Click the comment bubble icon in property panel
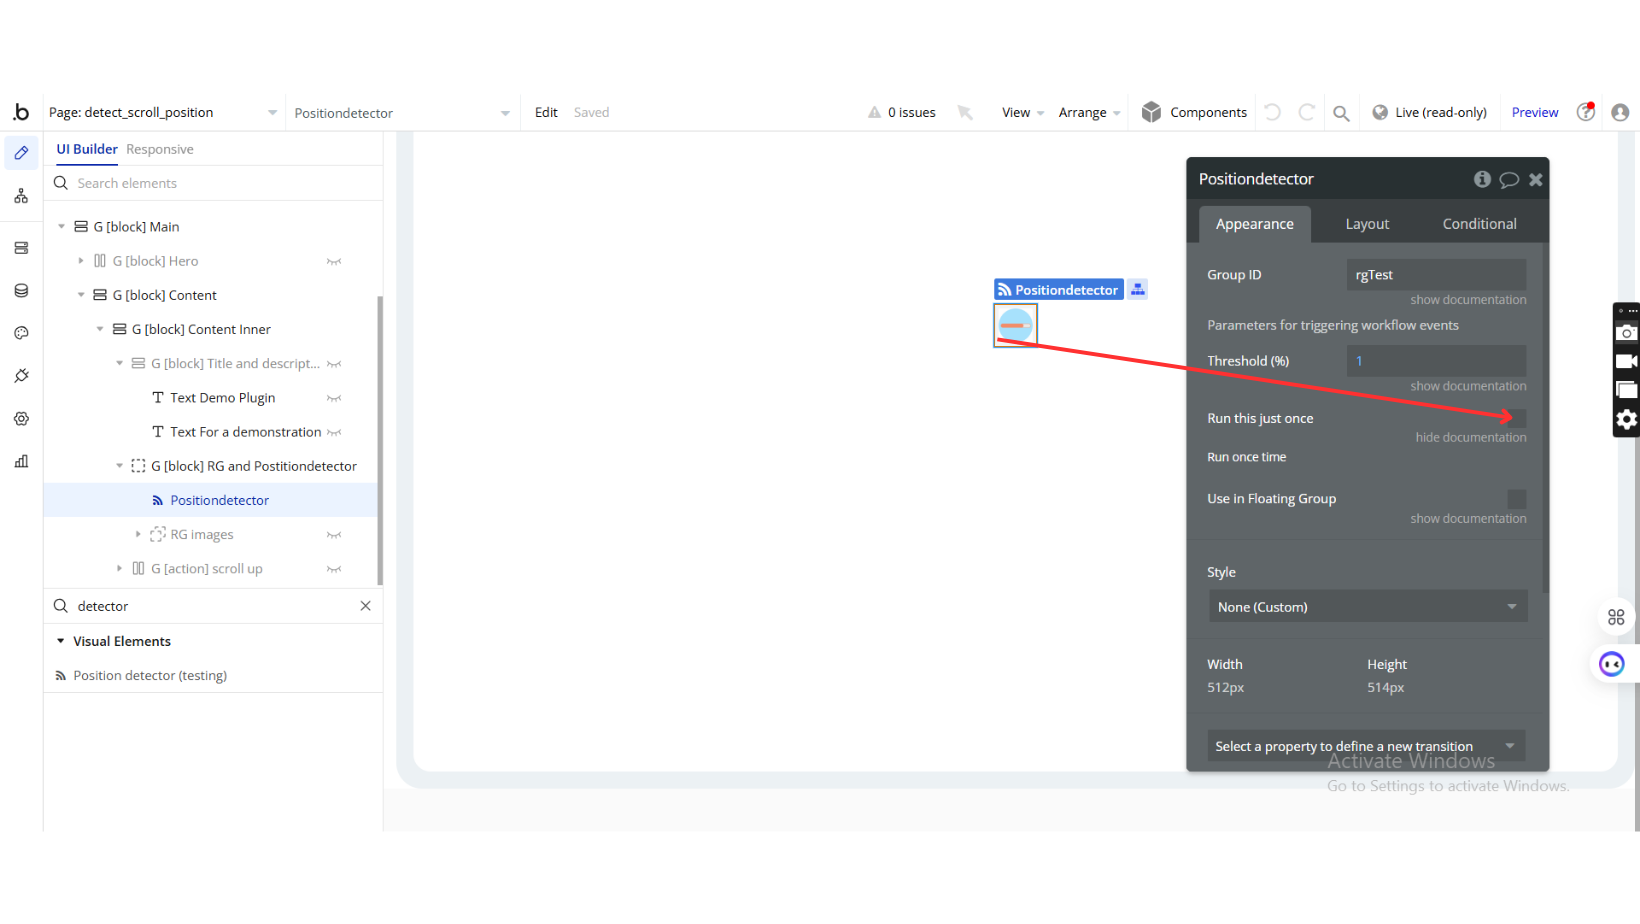The width and height of the screenshot is (1640, 924). [x=1509, y=180]
